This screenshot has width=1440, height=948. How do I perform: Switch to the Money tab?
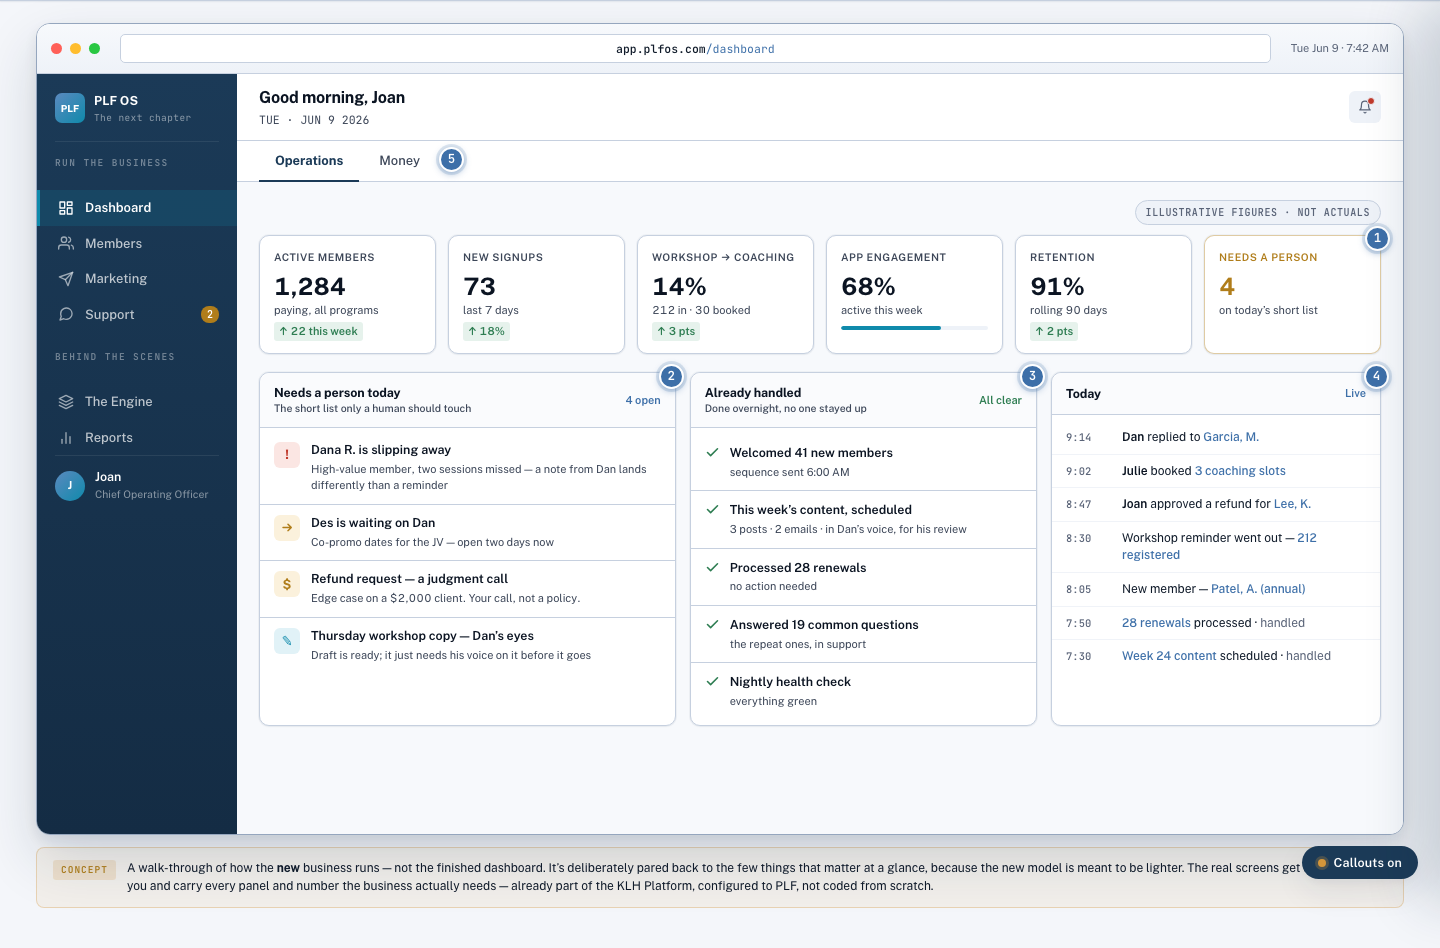399,161
